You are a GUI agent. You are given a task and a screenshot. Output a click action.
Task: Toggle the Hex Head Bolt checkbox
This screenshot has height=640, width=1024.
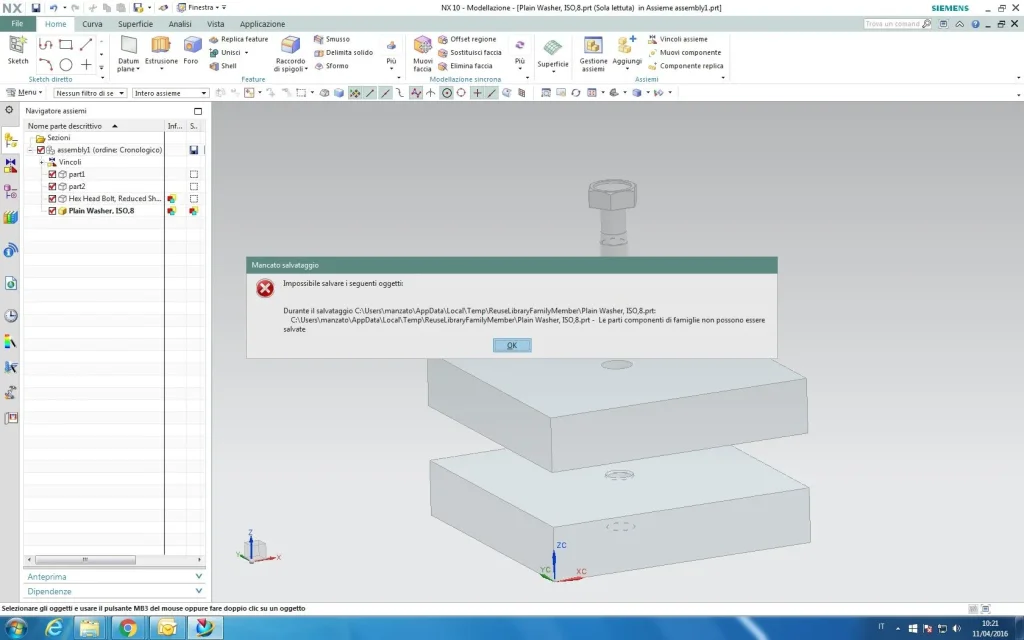[x=53, y=198]
